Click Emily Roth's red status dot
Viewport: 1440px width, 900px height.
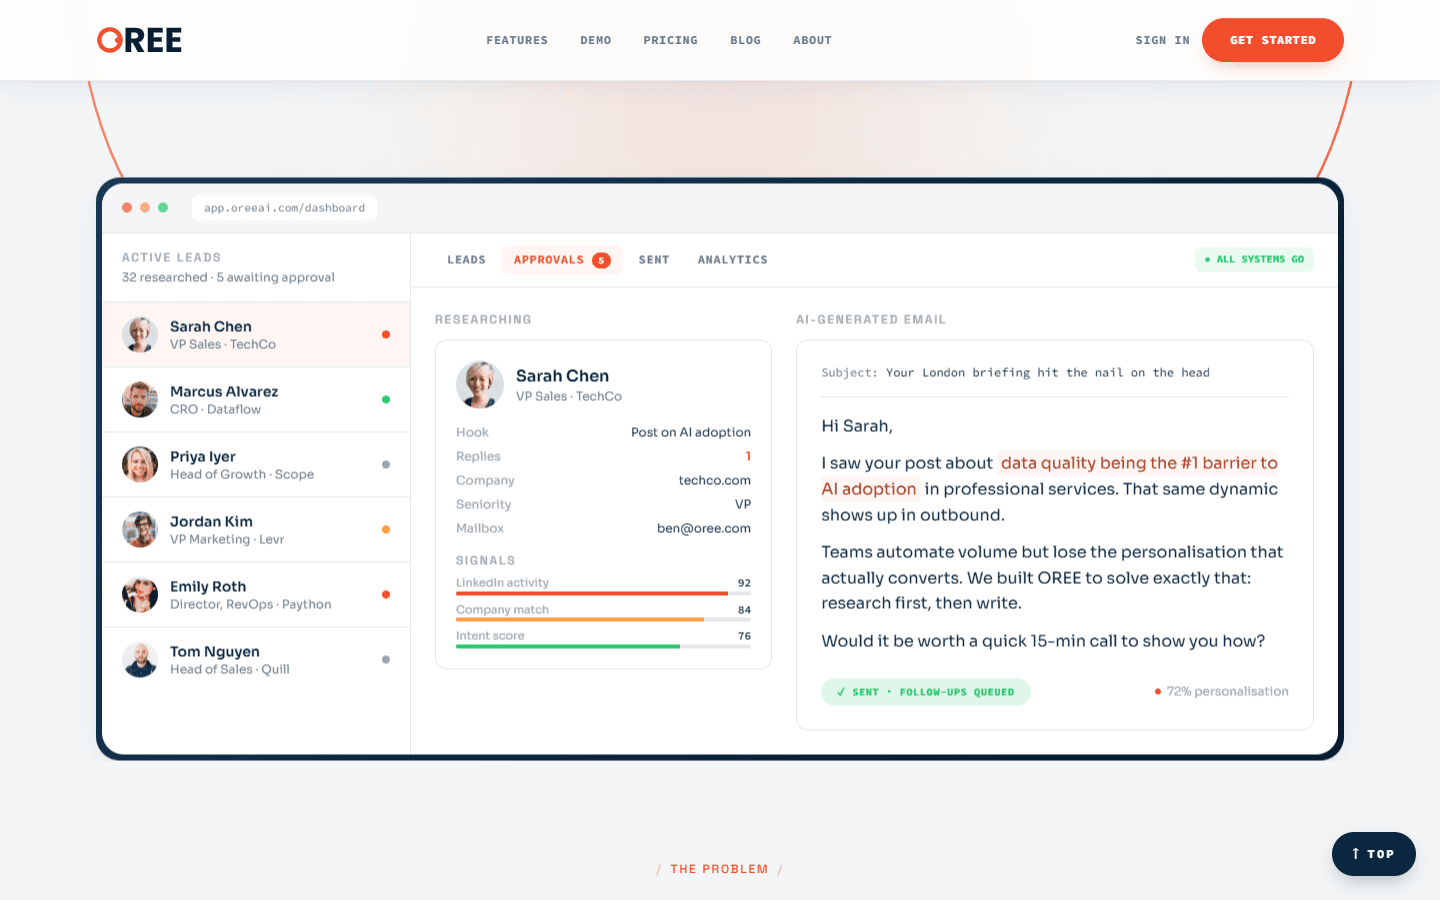[x=386, y=595]
